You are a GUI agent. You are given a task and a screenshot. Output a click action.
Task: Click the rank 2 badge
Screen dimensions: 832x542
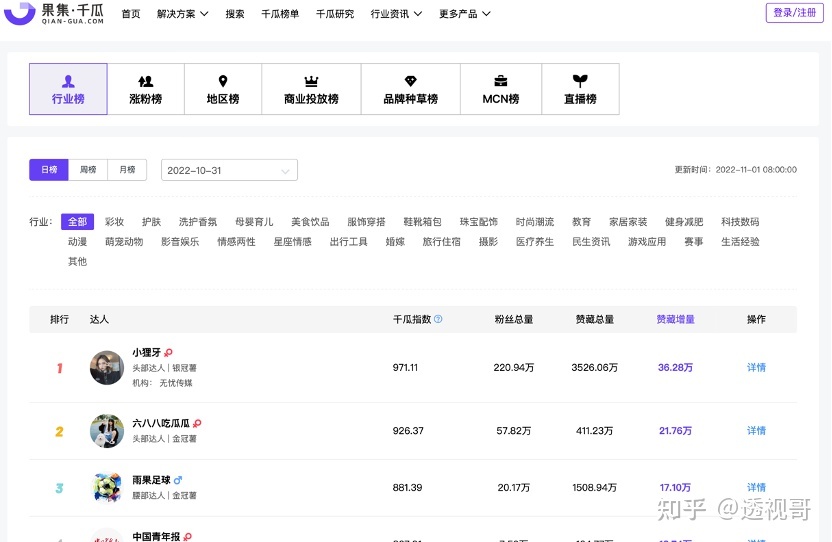tap(59, 432)
